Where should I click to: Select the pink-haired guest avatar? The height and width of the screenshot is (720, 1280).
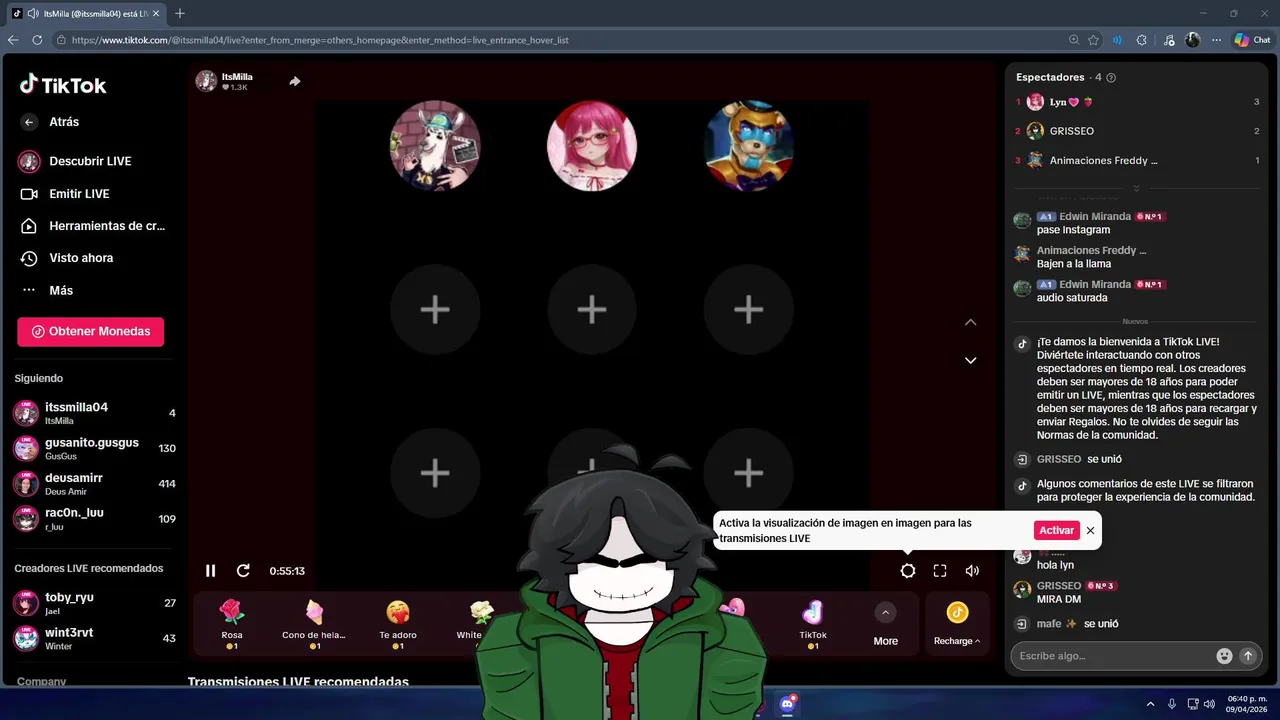point(592,145)
